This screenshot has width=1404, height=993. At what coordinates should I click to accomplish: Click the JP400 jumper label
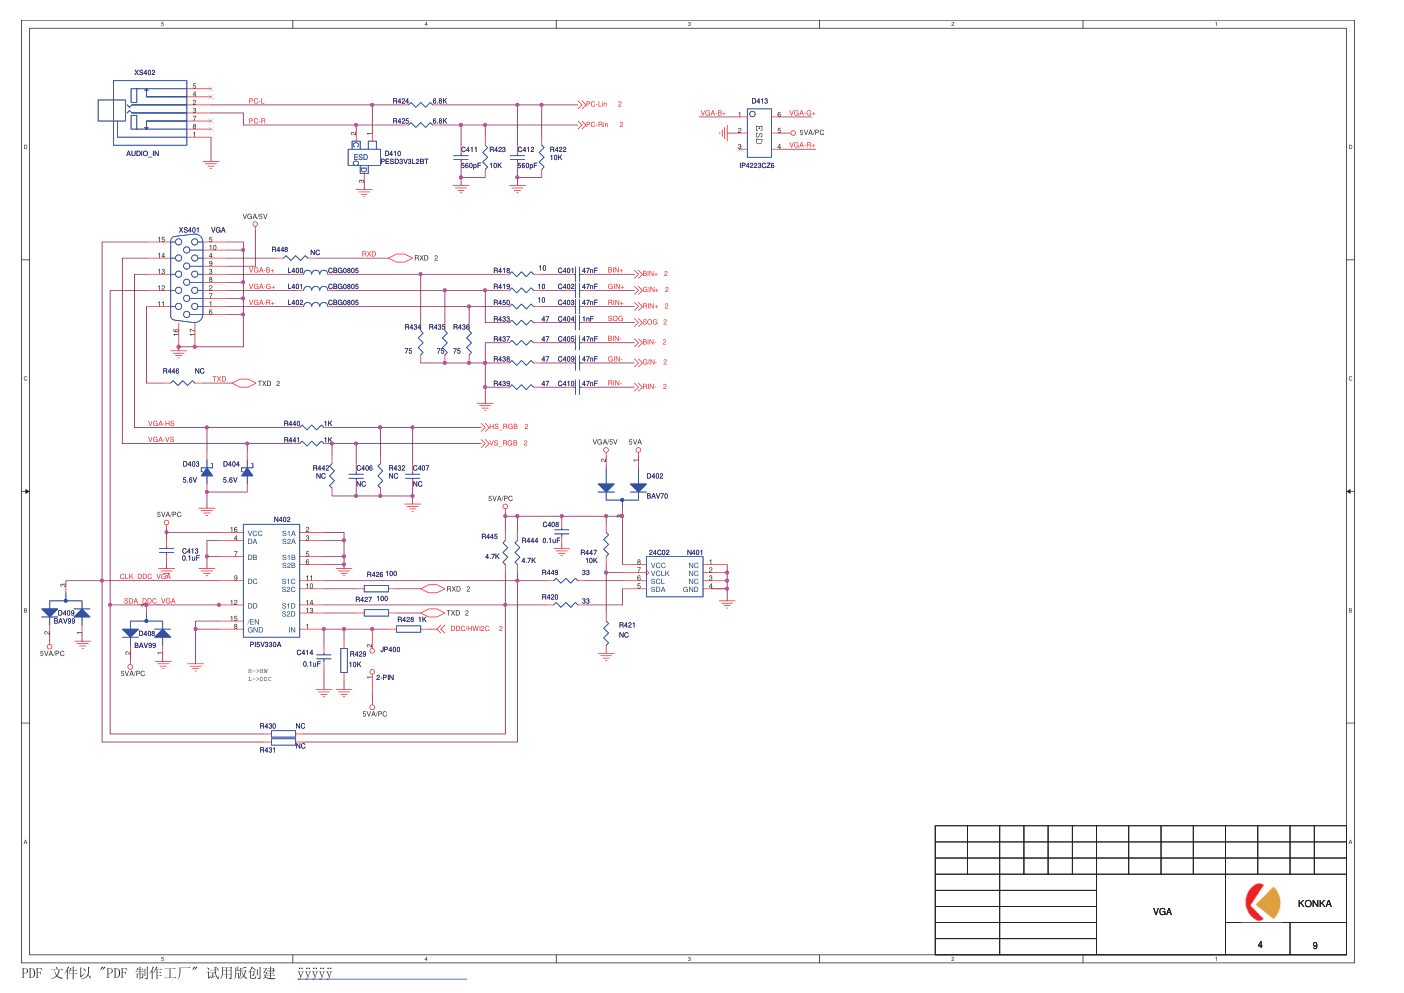[390, 650]
